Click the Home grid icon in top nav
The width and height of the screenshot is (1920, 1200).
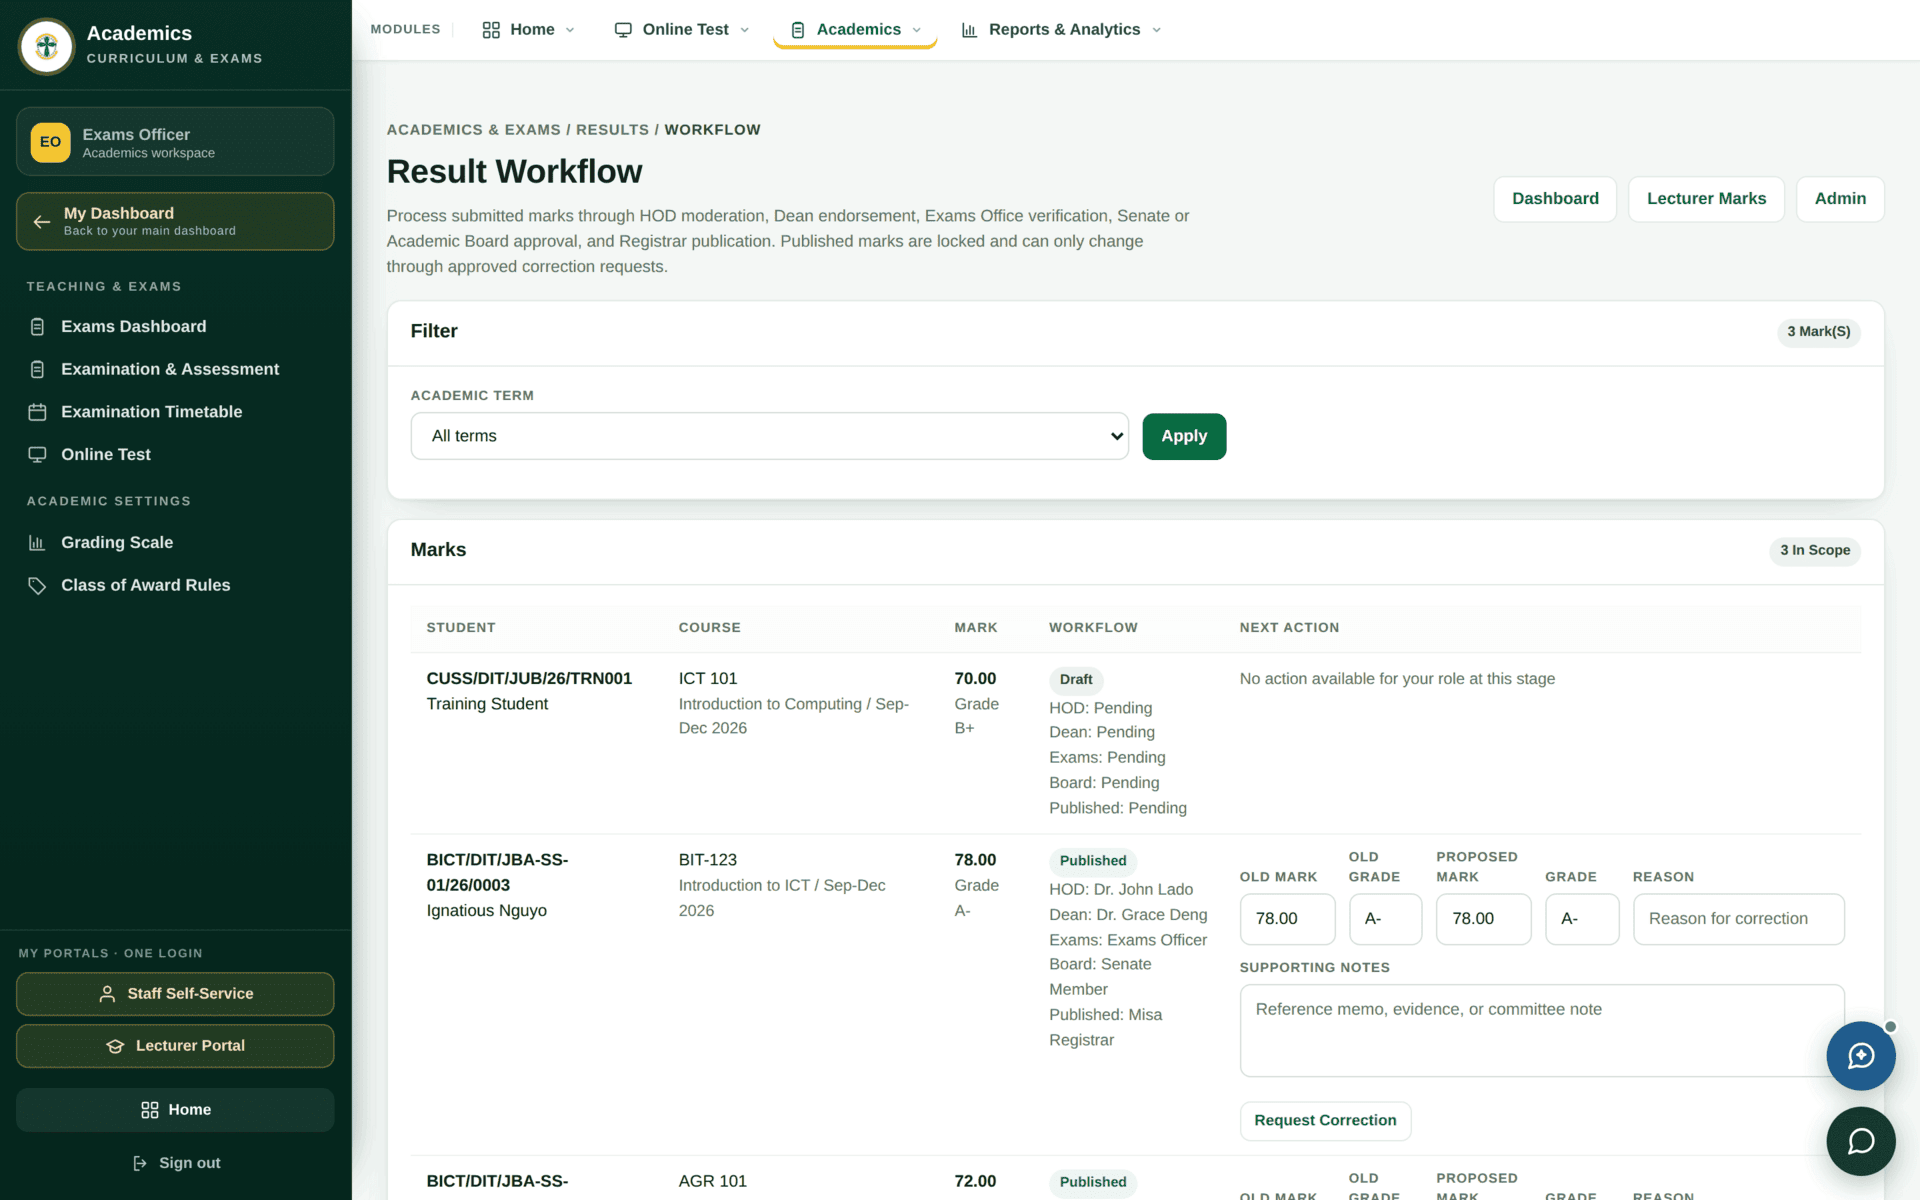point(491,30)
